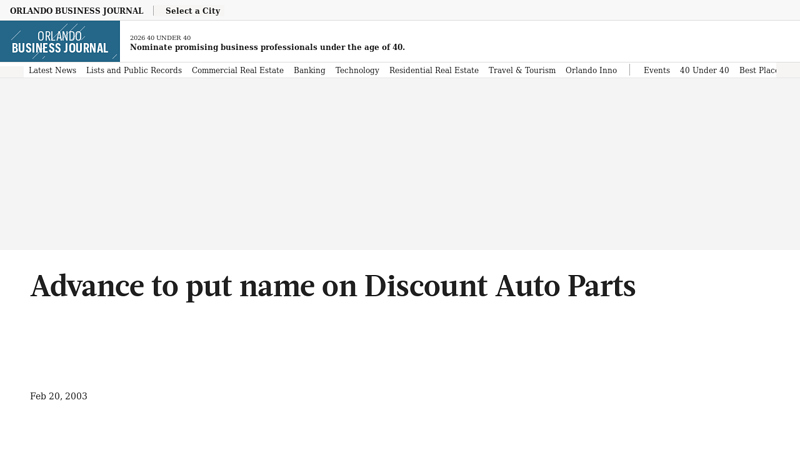Open Events navigation item
The height and width of the screenshot is (450, 800).
tap(657, 70)
